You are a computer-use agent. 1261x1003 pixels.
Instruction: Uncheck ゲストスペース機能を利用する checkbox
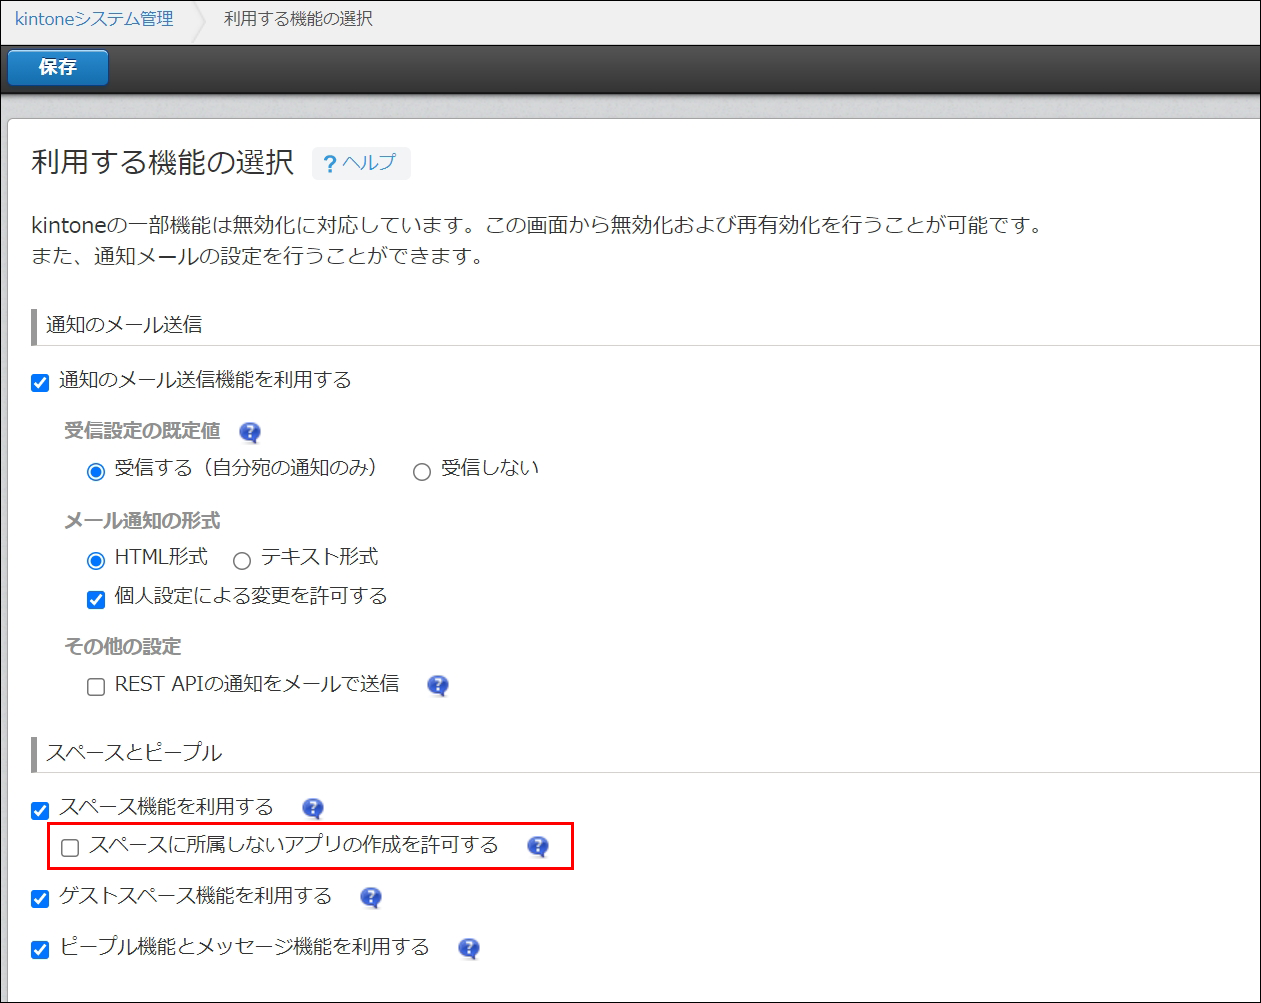40,899
